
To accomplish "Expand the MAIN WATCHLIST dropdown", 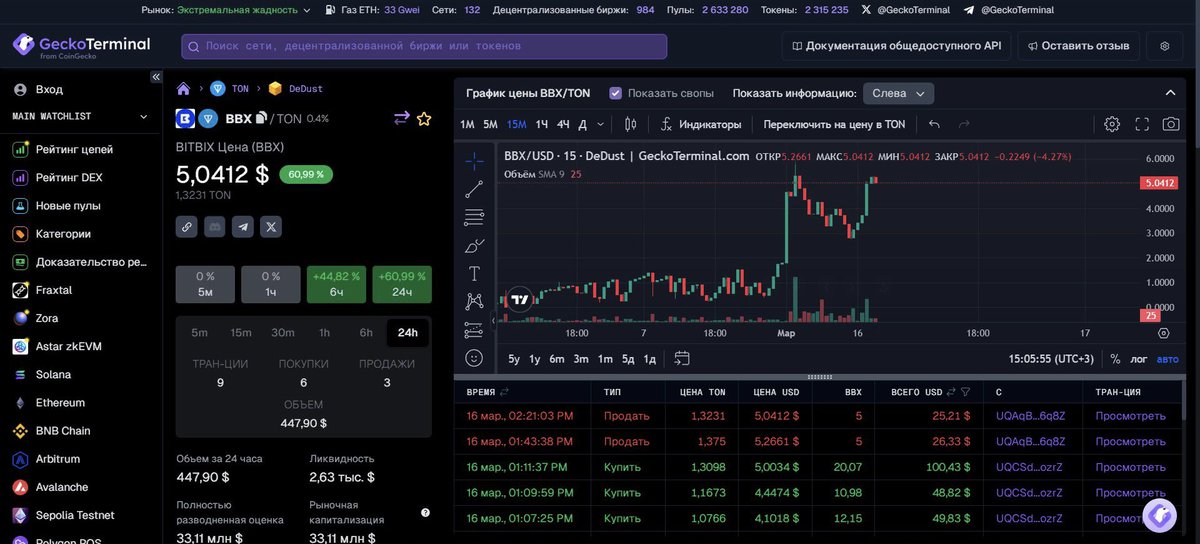I will coord(143,116).
